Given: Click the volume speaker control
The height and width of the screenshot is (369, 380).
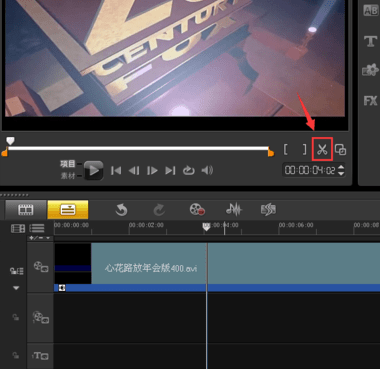Looking at the screenshot, I should tap(207, 171).
